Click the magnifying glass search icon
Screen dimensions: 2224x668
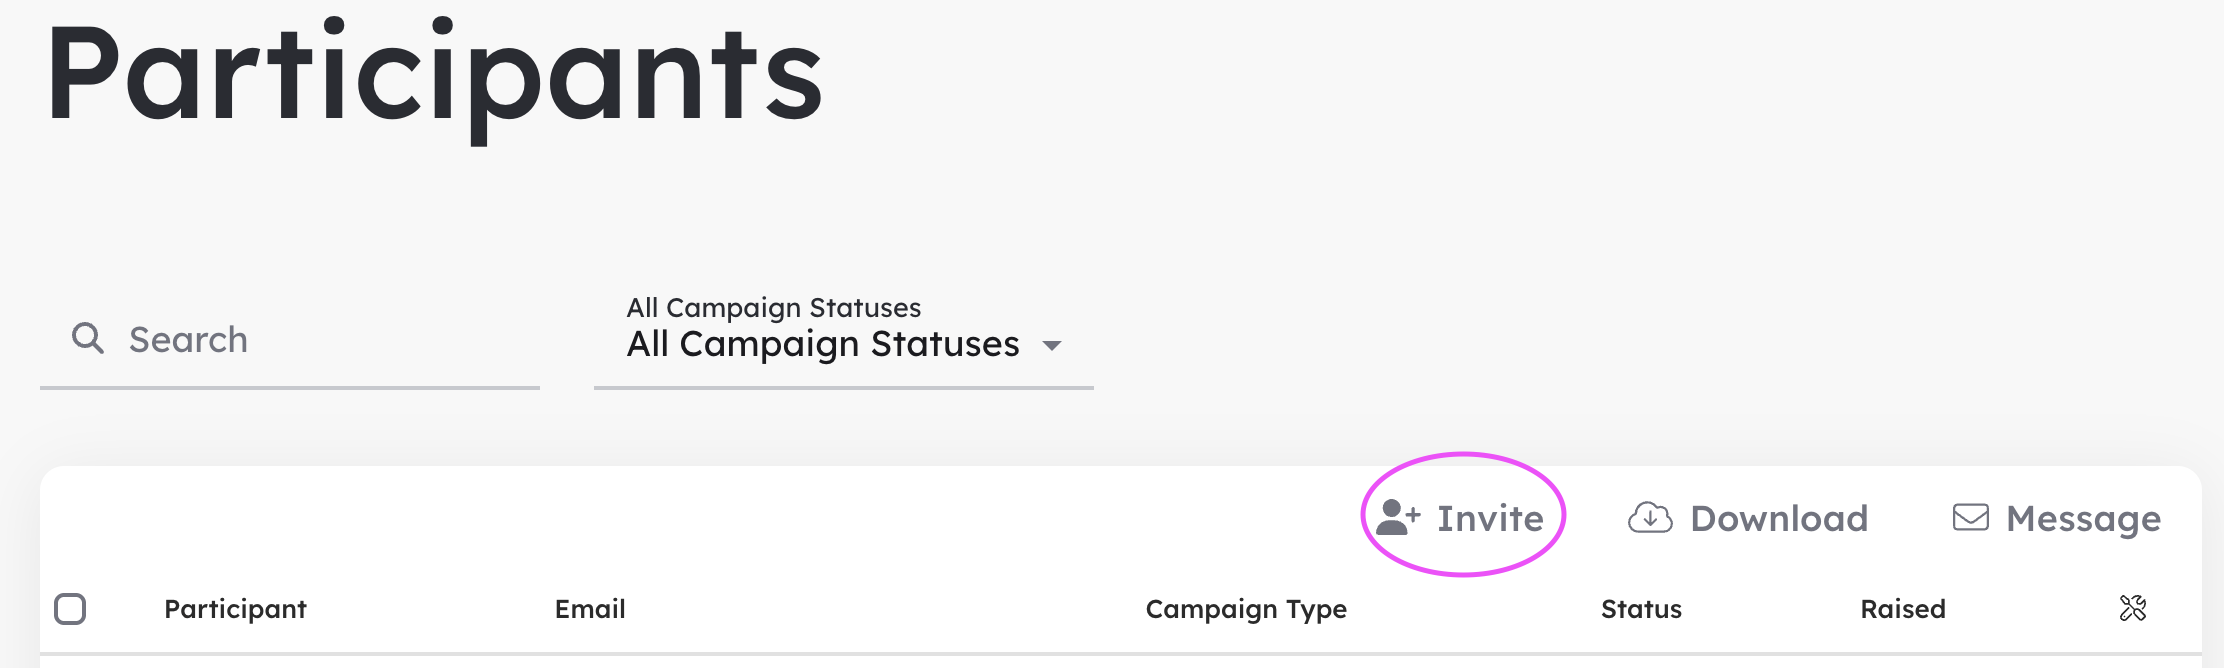88,338
